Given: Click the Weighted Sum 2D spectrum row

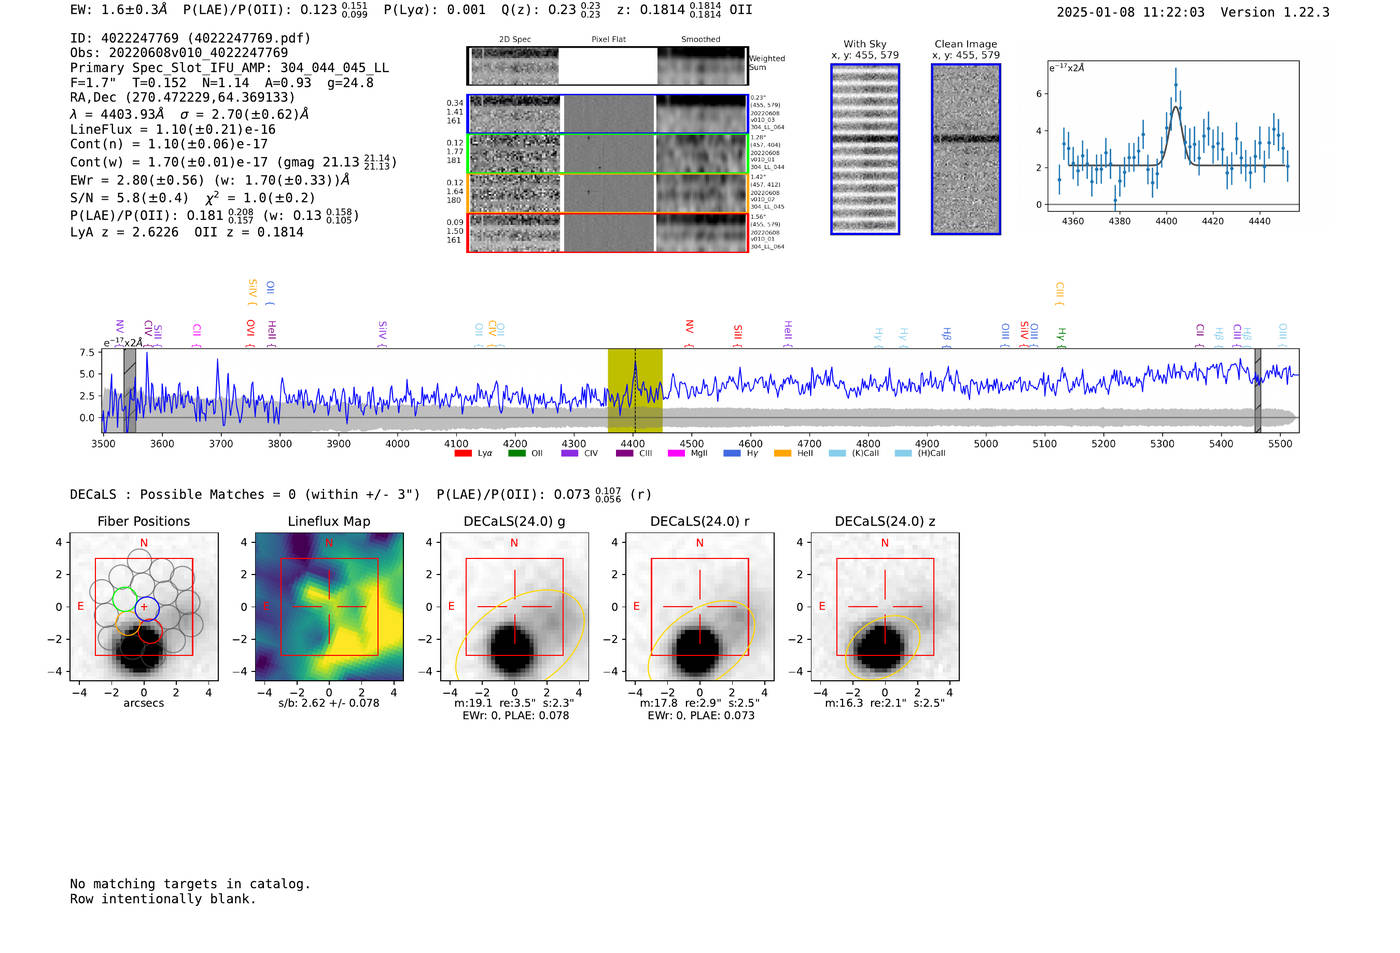Looking at the screenshot, I should (607, 66).
